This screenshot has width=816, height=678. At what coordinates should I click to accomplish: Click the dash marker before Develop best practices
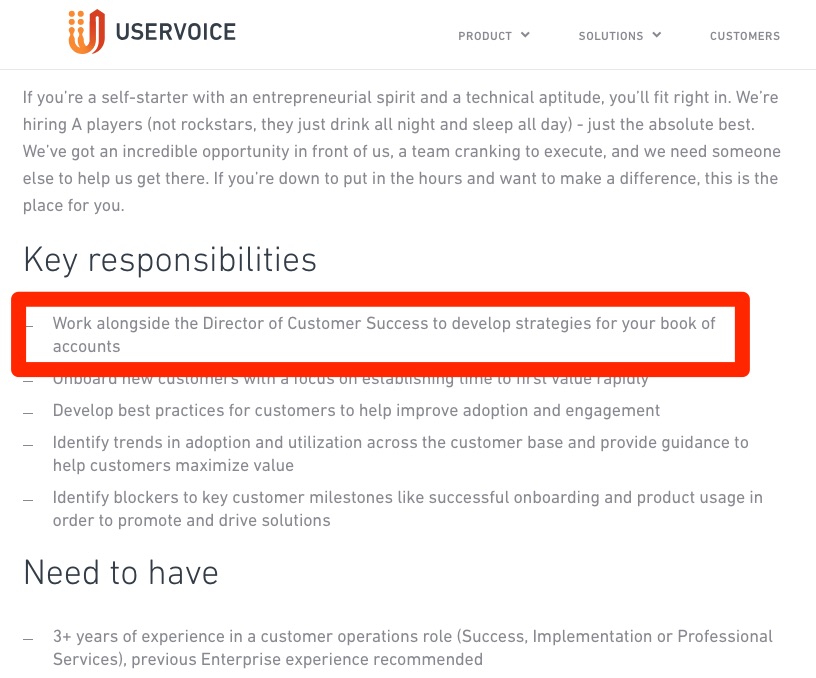coord(28,414)
